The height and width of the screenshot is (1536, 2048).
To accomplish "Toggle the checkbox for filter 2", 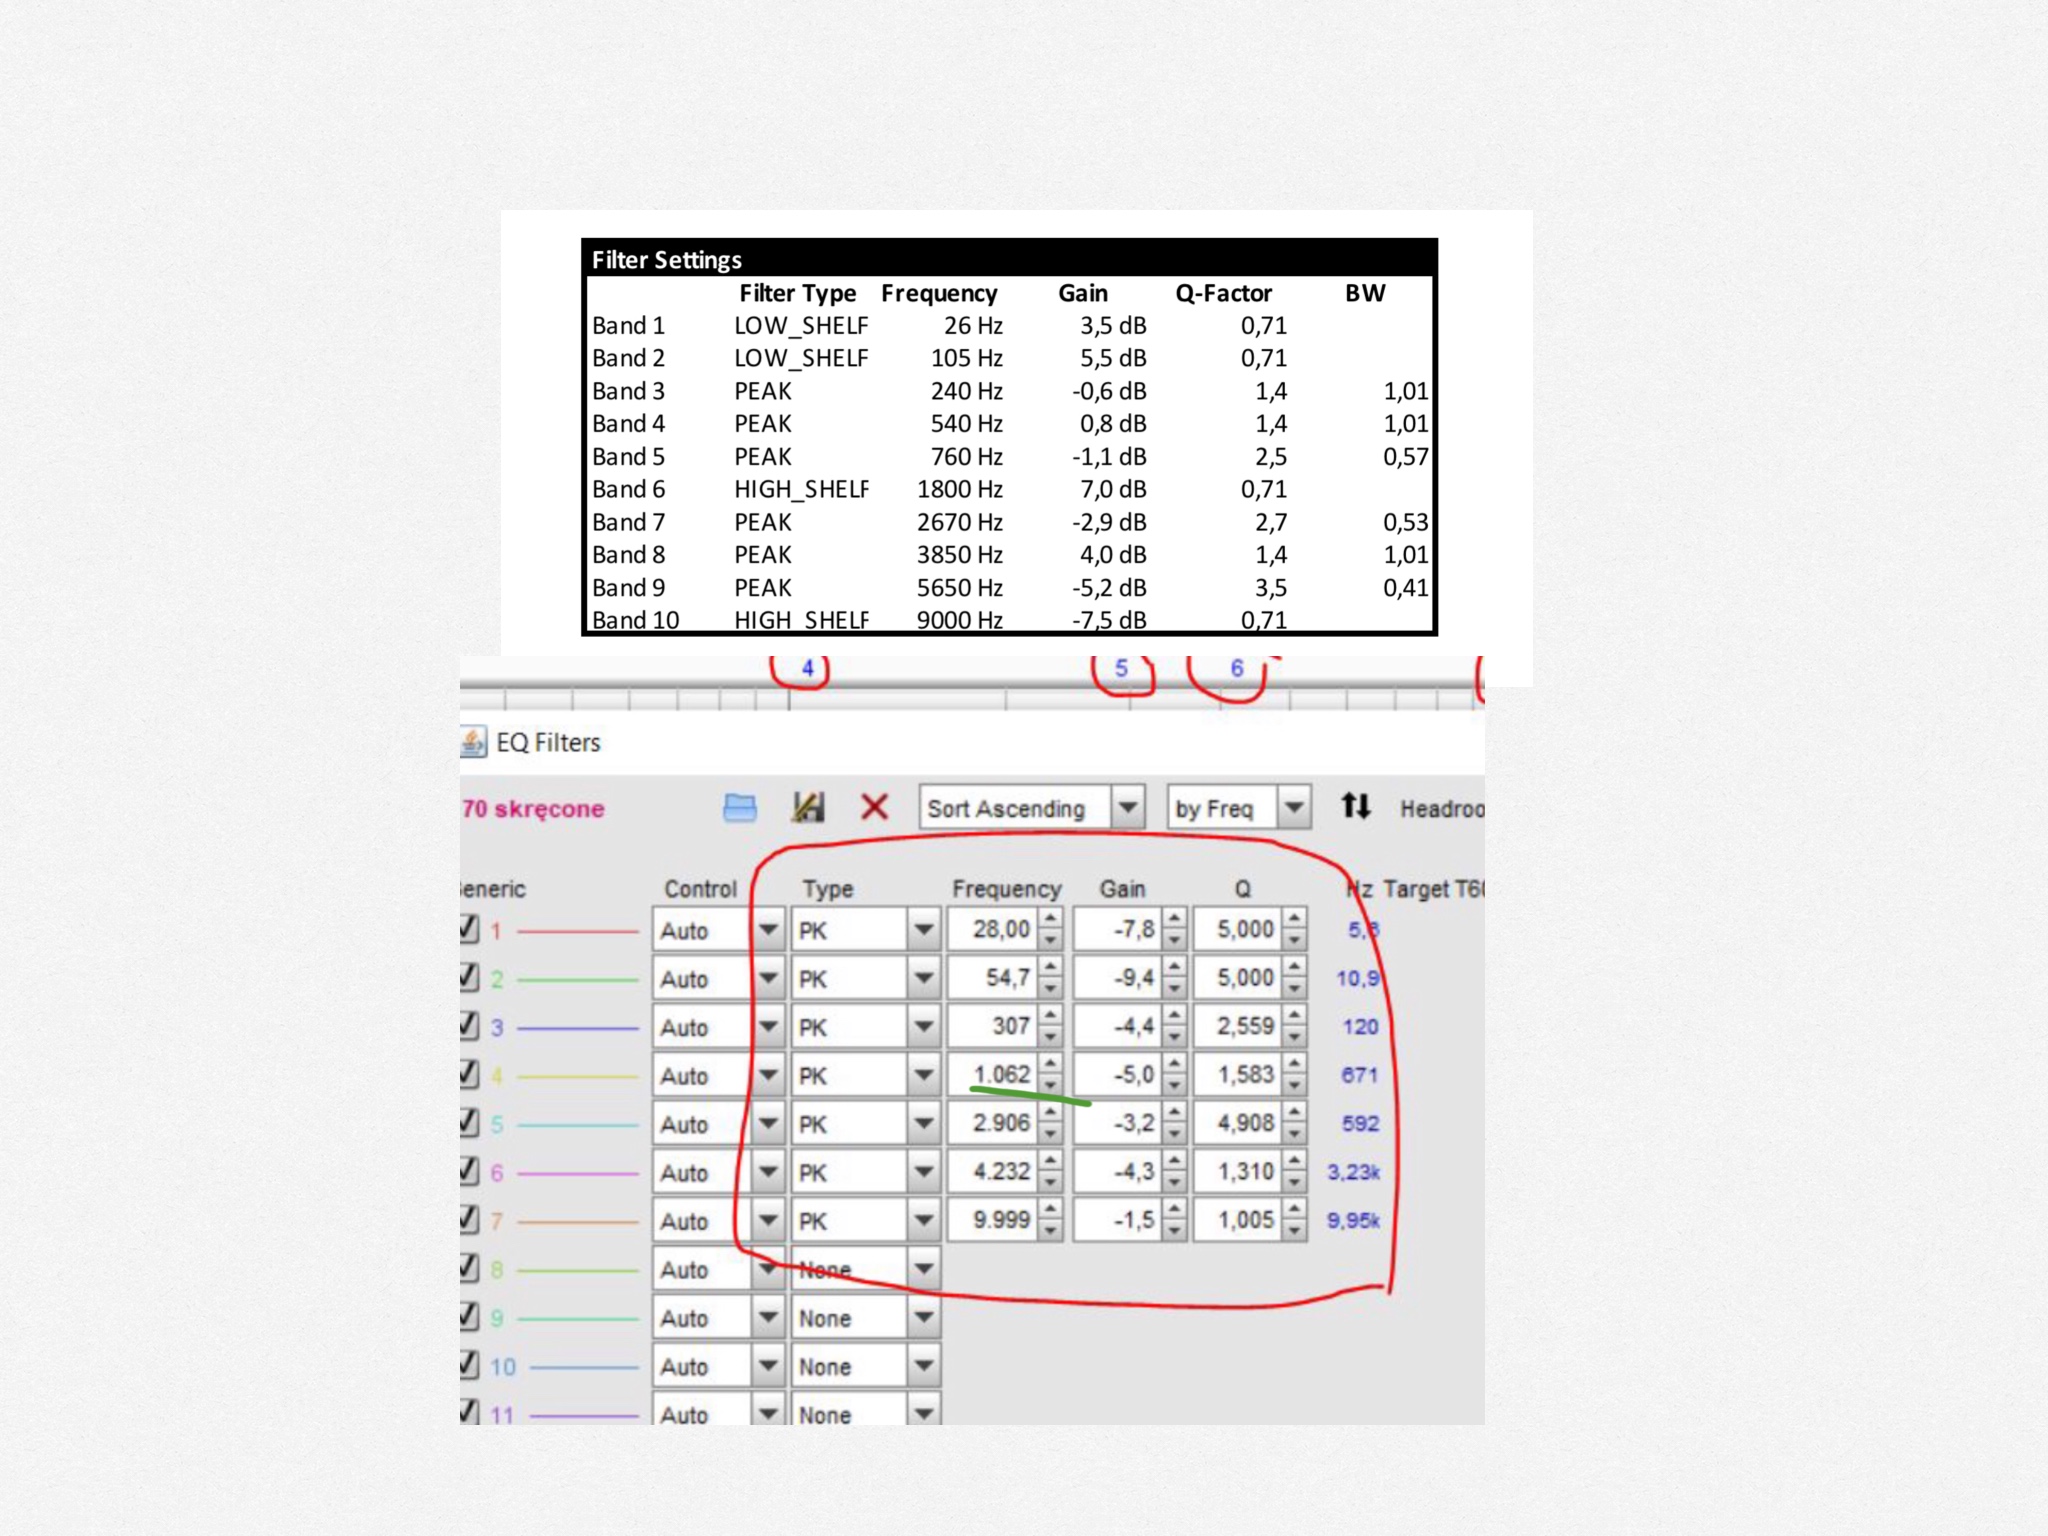I will [x=469, y=977].
